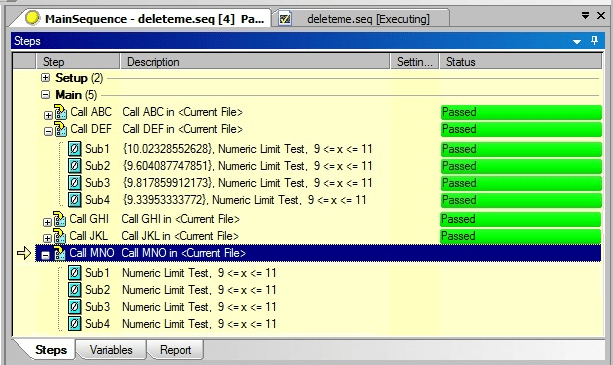The width and height of the screenshot is (613, 365).
Task: Click numeric limit icon of Sub4 under Call DEF
Action: tap(75, 200)
